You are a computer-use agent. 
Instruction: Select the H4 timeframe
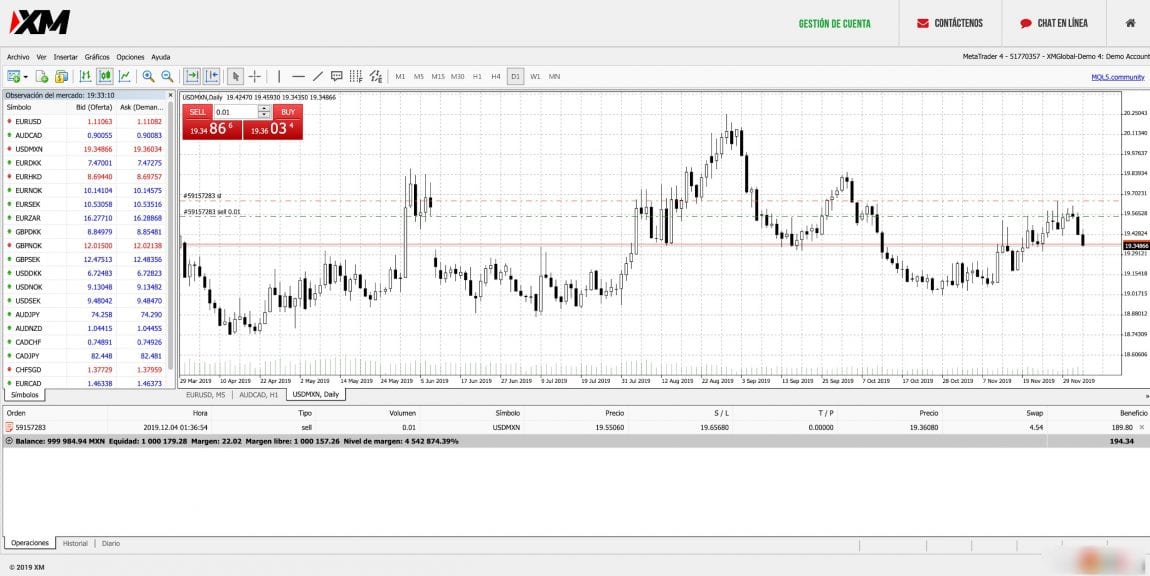click(496, 76)
